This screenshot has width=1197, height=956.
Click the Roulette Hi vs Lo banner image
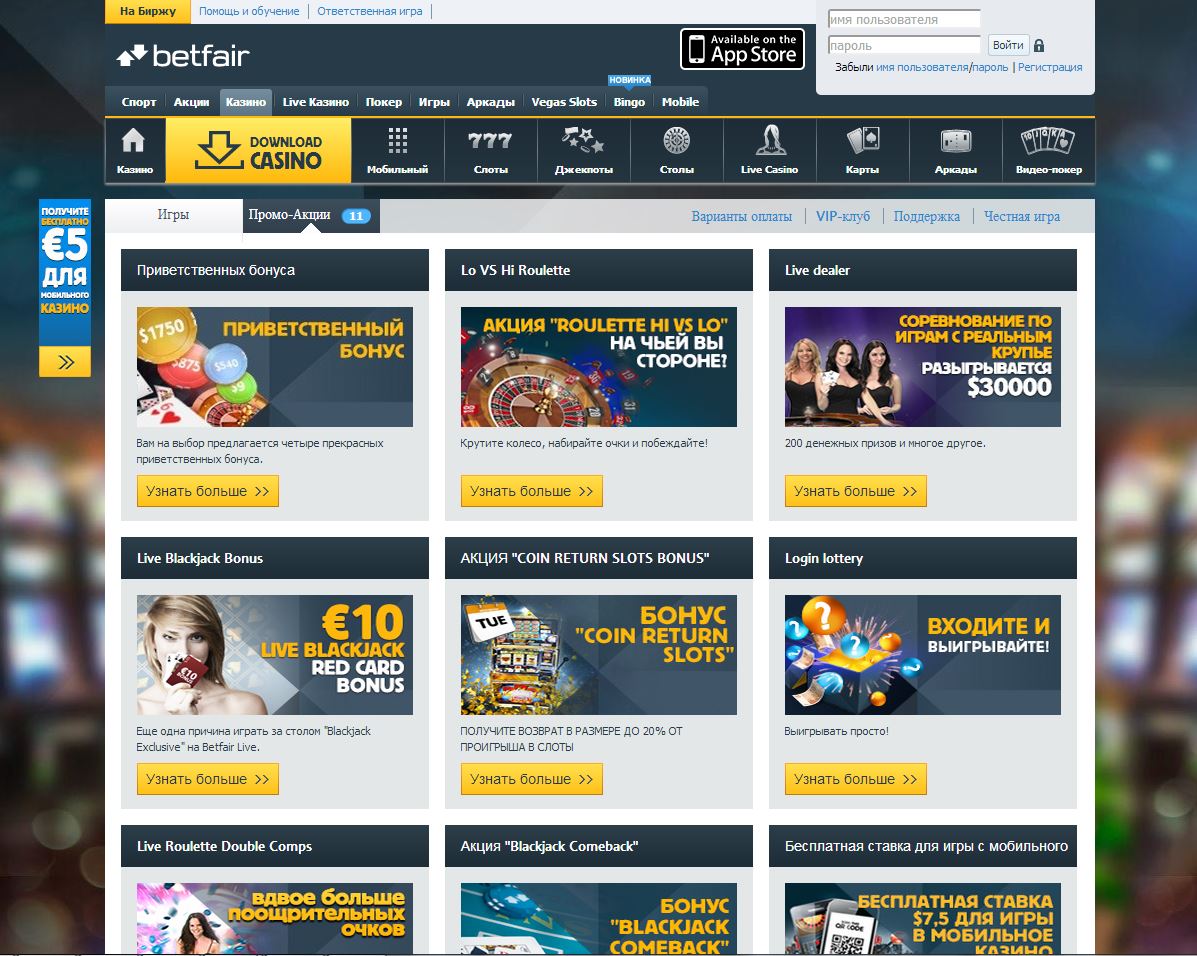(598, 367)
